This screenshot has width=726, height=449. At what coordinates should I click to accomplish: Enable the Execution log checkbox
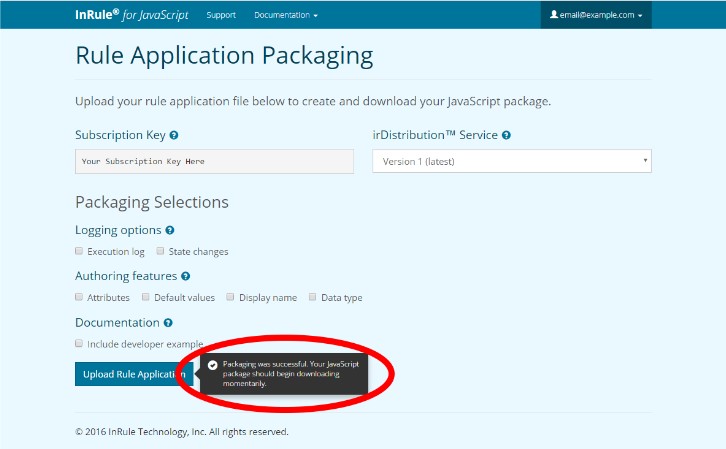pyautogui.click(x=79, y=252)
